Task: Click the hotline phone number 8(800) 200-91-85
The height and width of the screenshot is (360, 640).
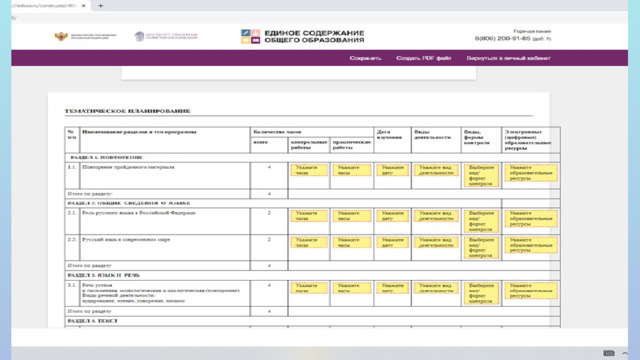Action: coord(502,38)
